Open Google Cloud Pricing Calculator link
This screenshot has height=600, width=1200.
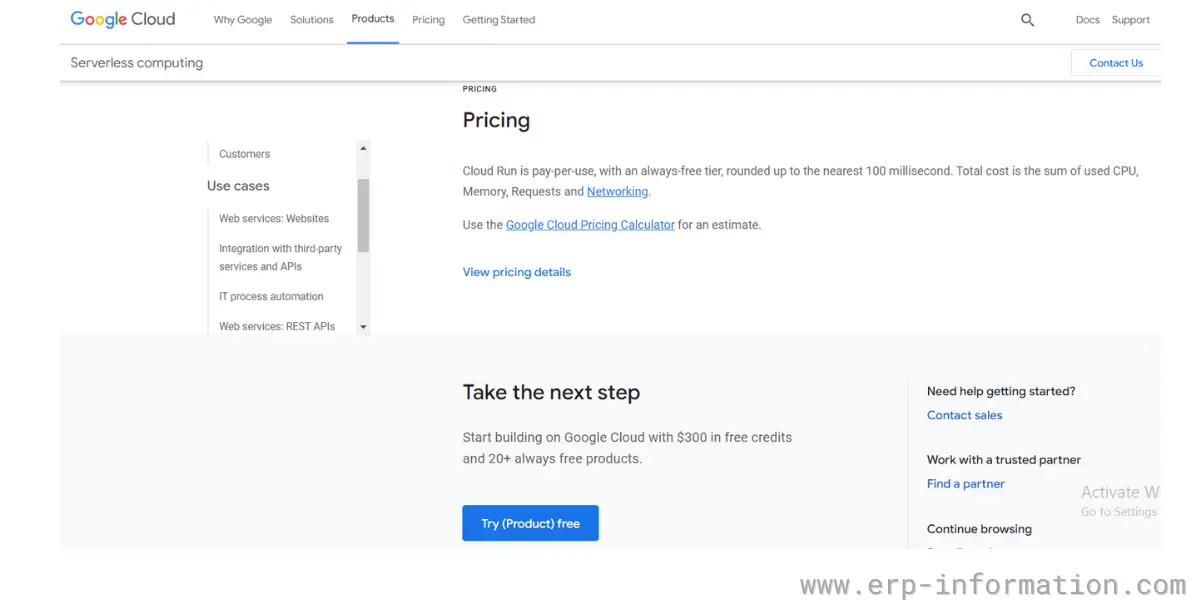tap(590, 225)
